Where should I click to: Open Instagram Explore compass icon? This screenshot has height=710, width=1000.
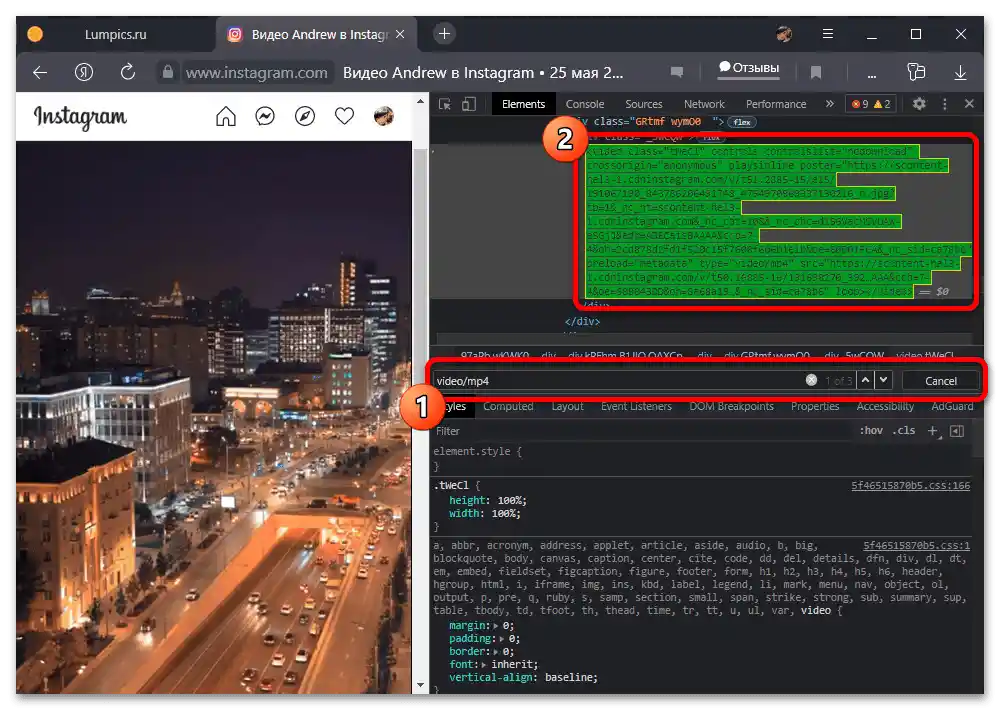point(305,116)
